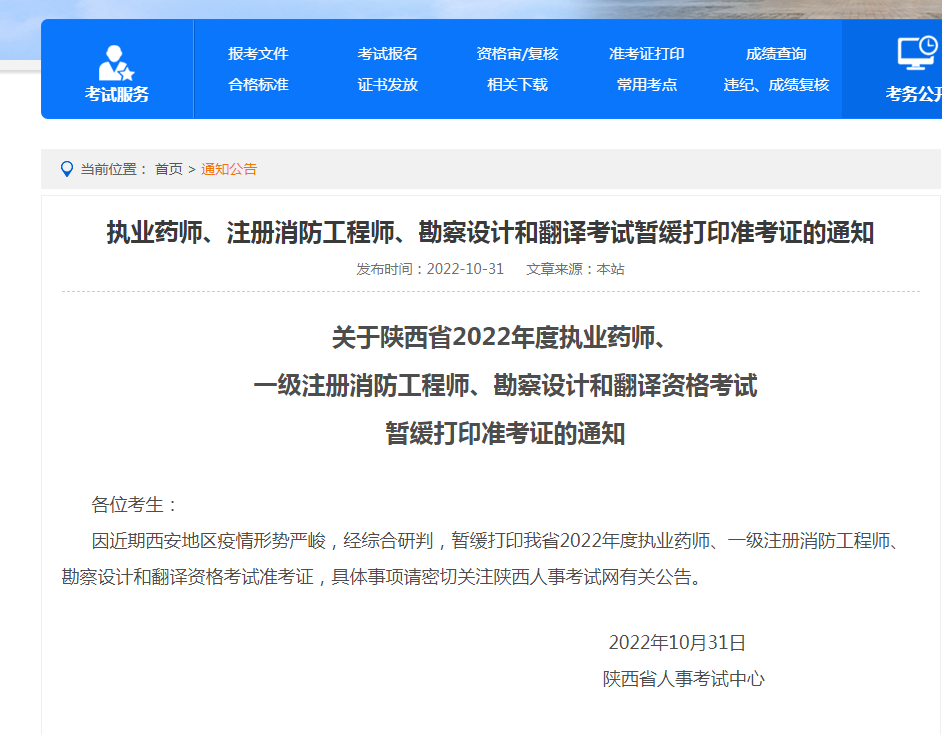Click the 首页 breadcrumb link
This screenshot has height=735, width=942.
point(169,169)
